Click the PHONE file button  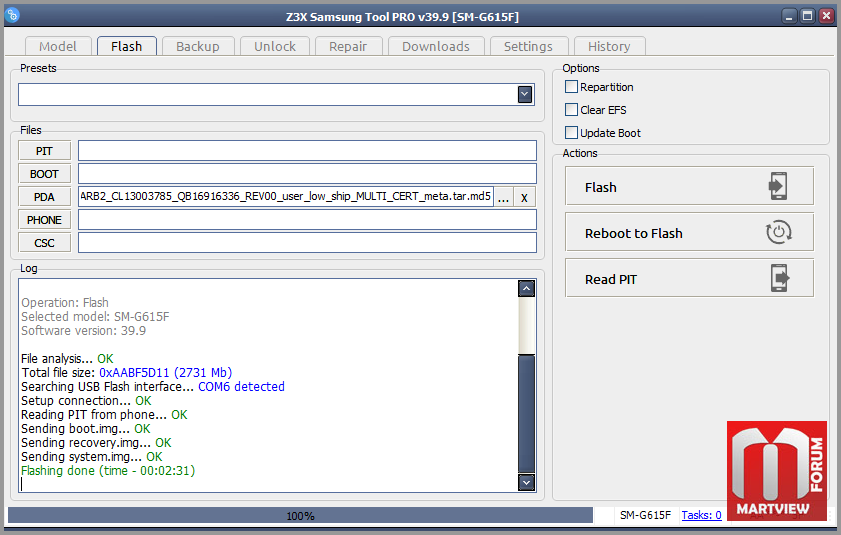click(45, 220)
